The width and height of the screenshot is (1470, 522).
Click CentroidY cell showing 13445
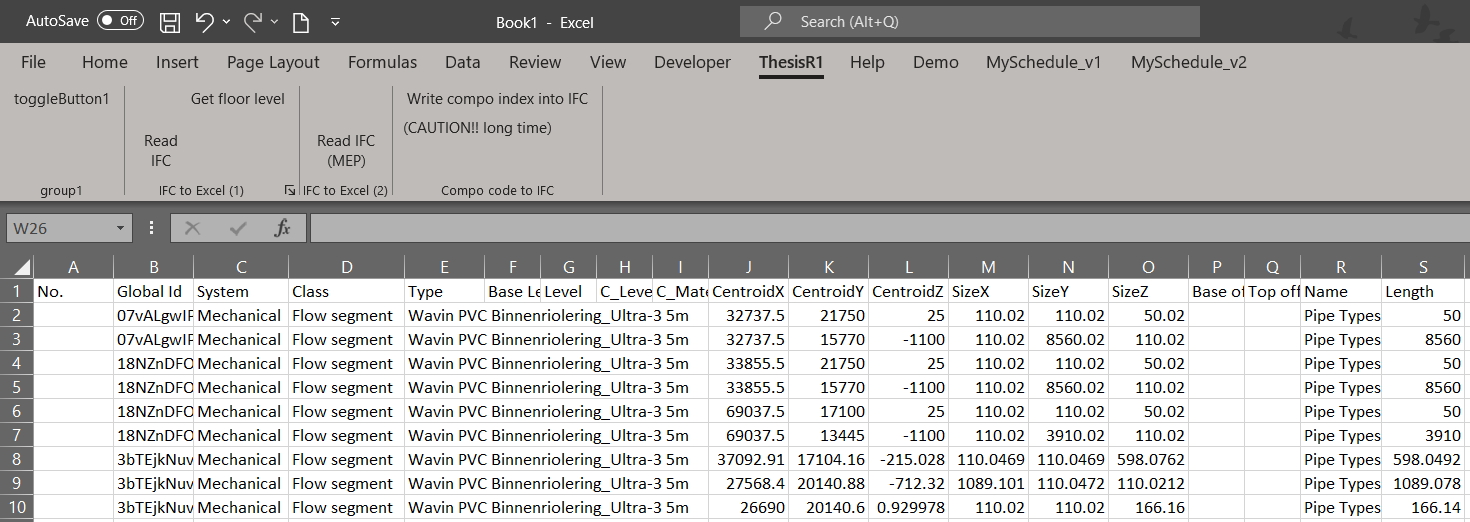pyautogui.click(x=828, y=436)
